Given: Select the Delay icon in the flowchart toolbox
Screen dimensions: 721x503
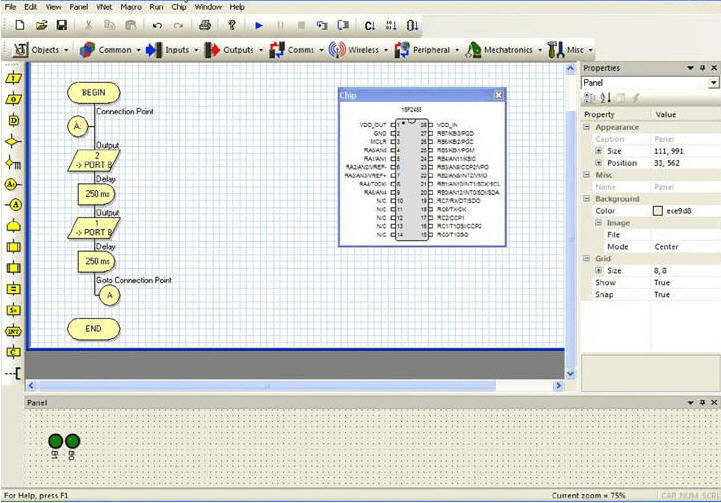Looking at the screenshot, I should pyautogui.click(x=13, y=120).
